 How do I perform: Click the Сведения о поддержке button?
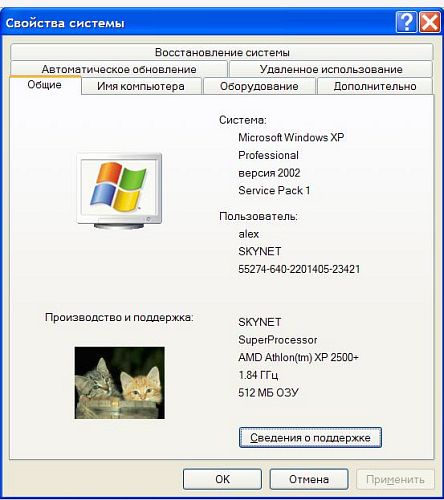310,437
